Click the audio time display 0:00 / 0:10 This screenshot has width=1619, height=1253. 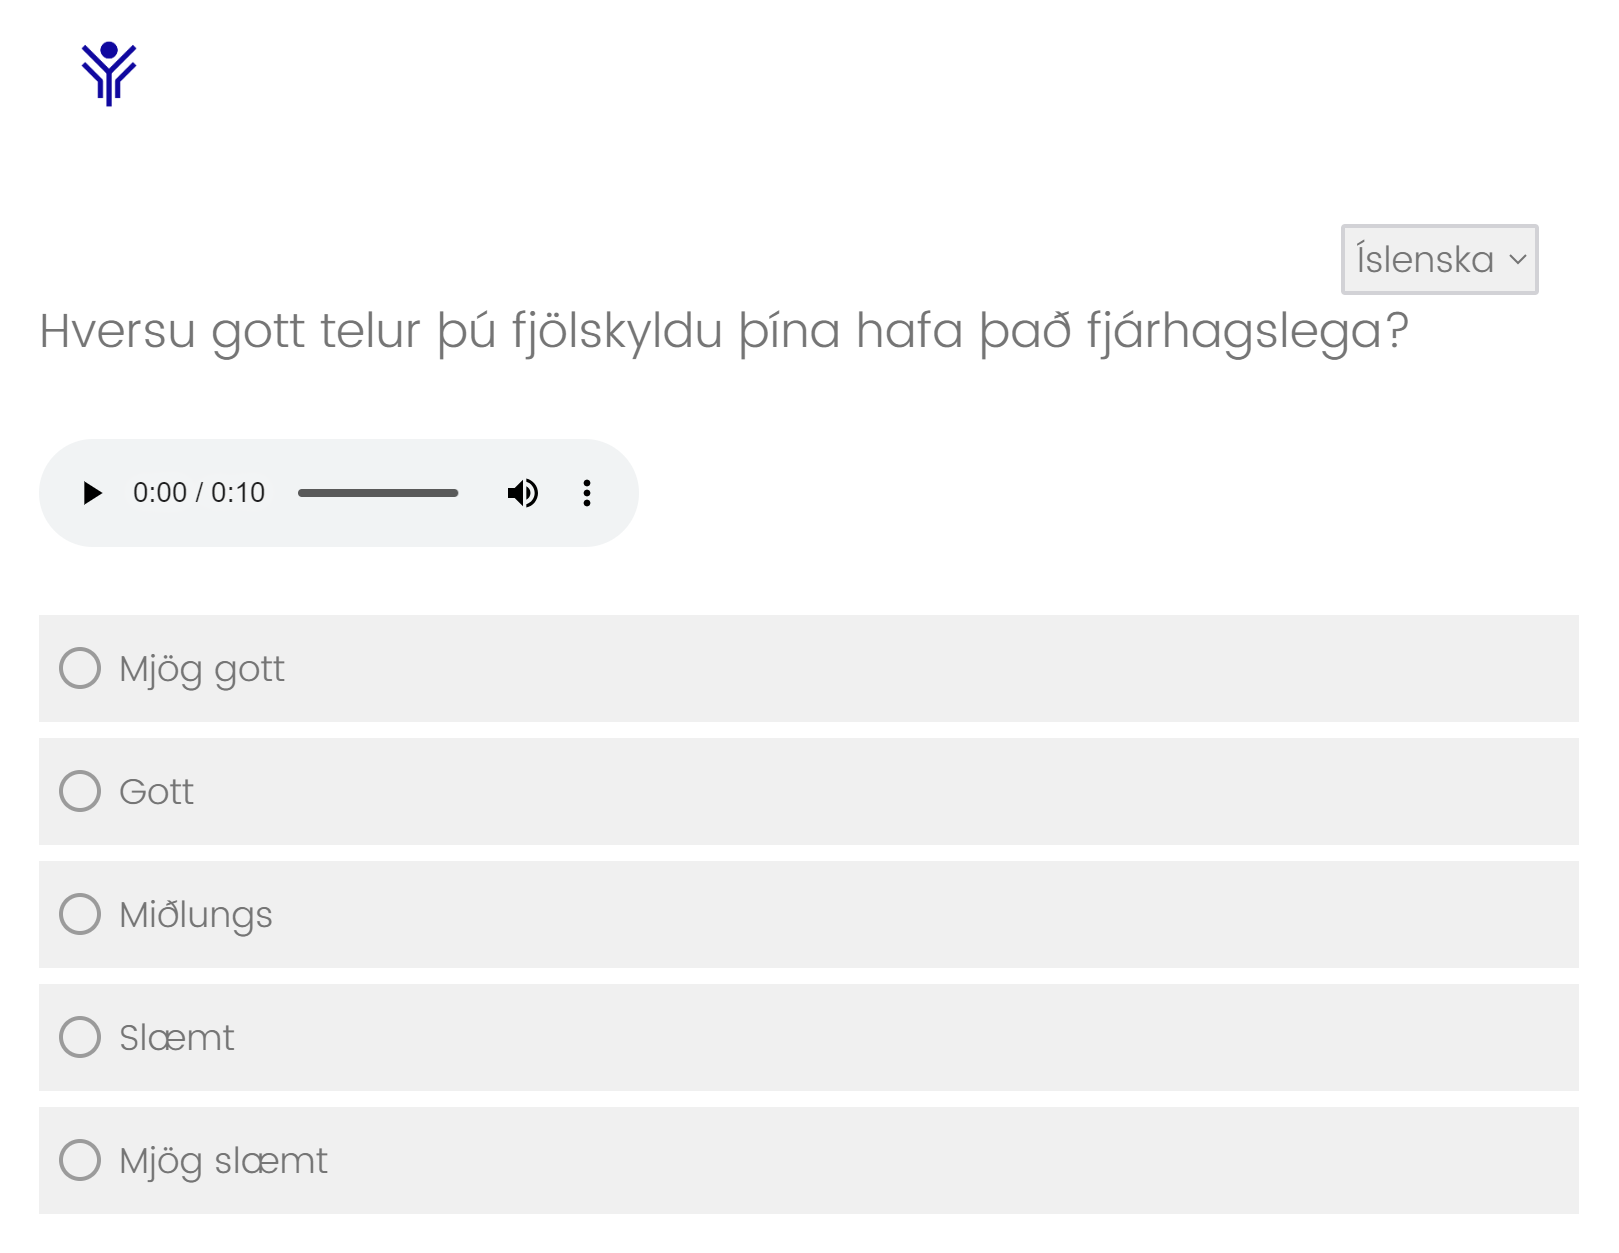tap(199, 493)
